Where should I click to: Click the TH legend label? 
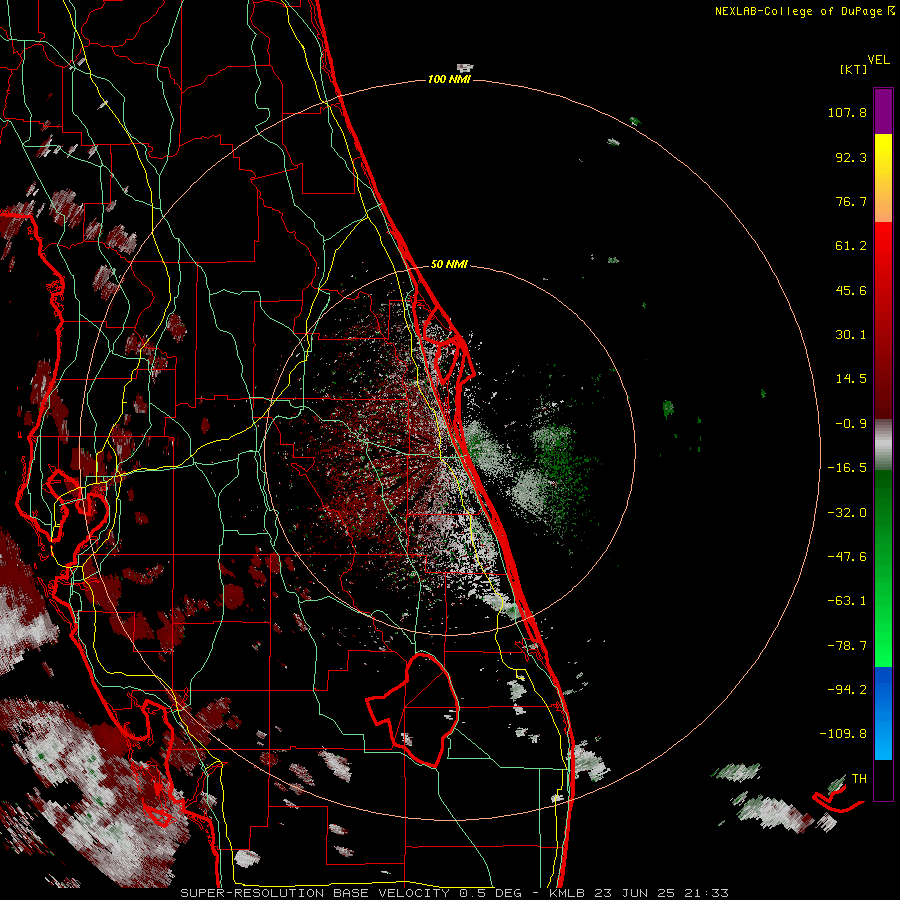point(859,779)
